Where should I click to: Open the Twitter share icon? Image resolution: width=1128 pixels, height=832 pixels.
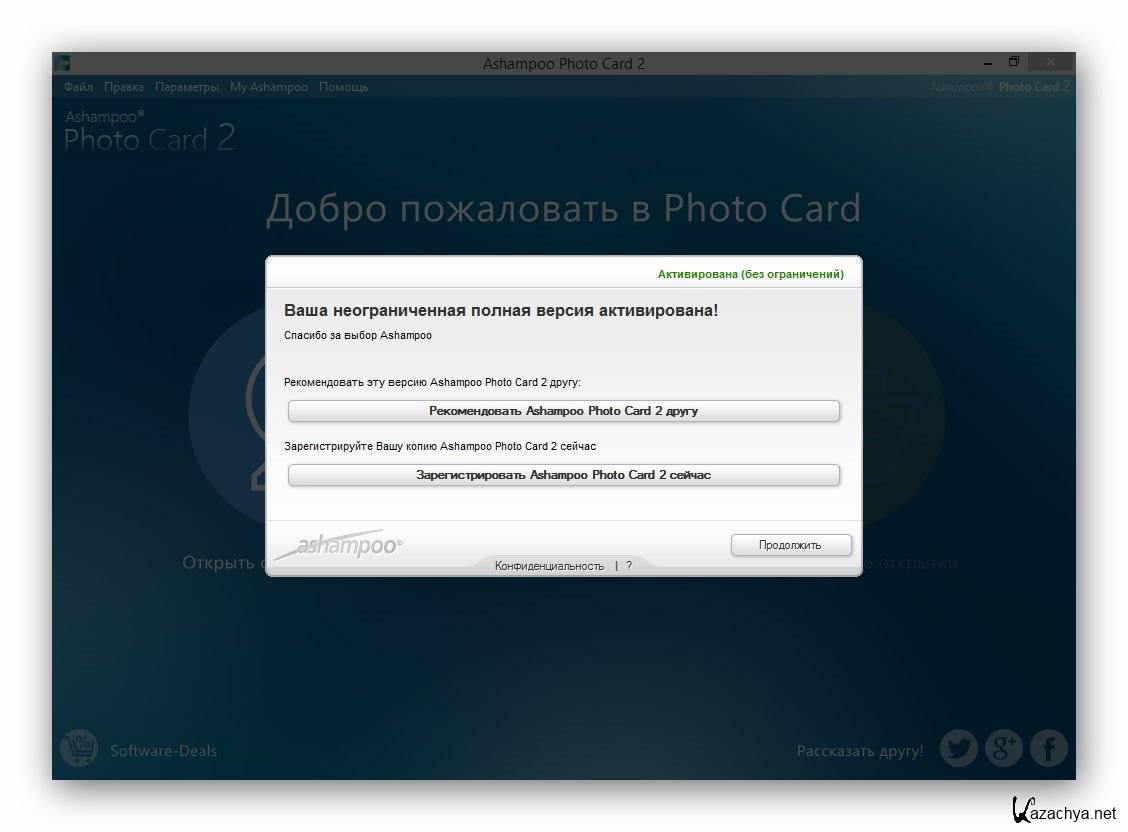958,748
